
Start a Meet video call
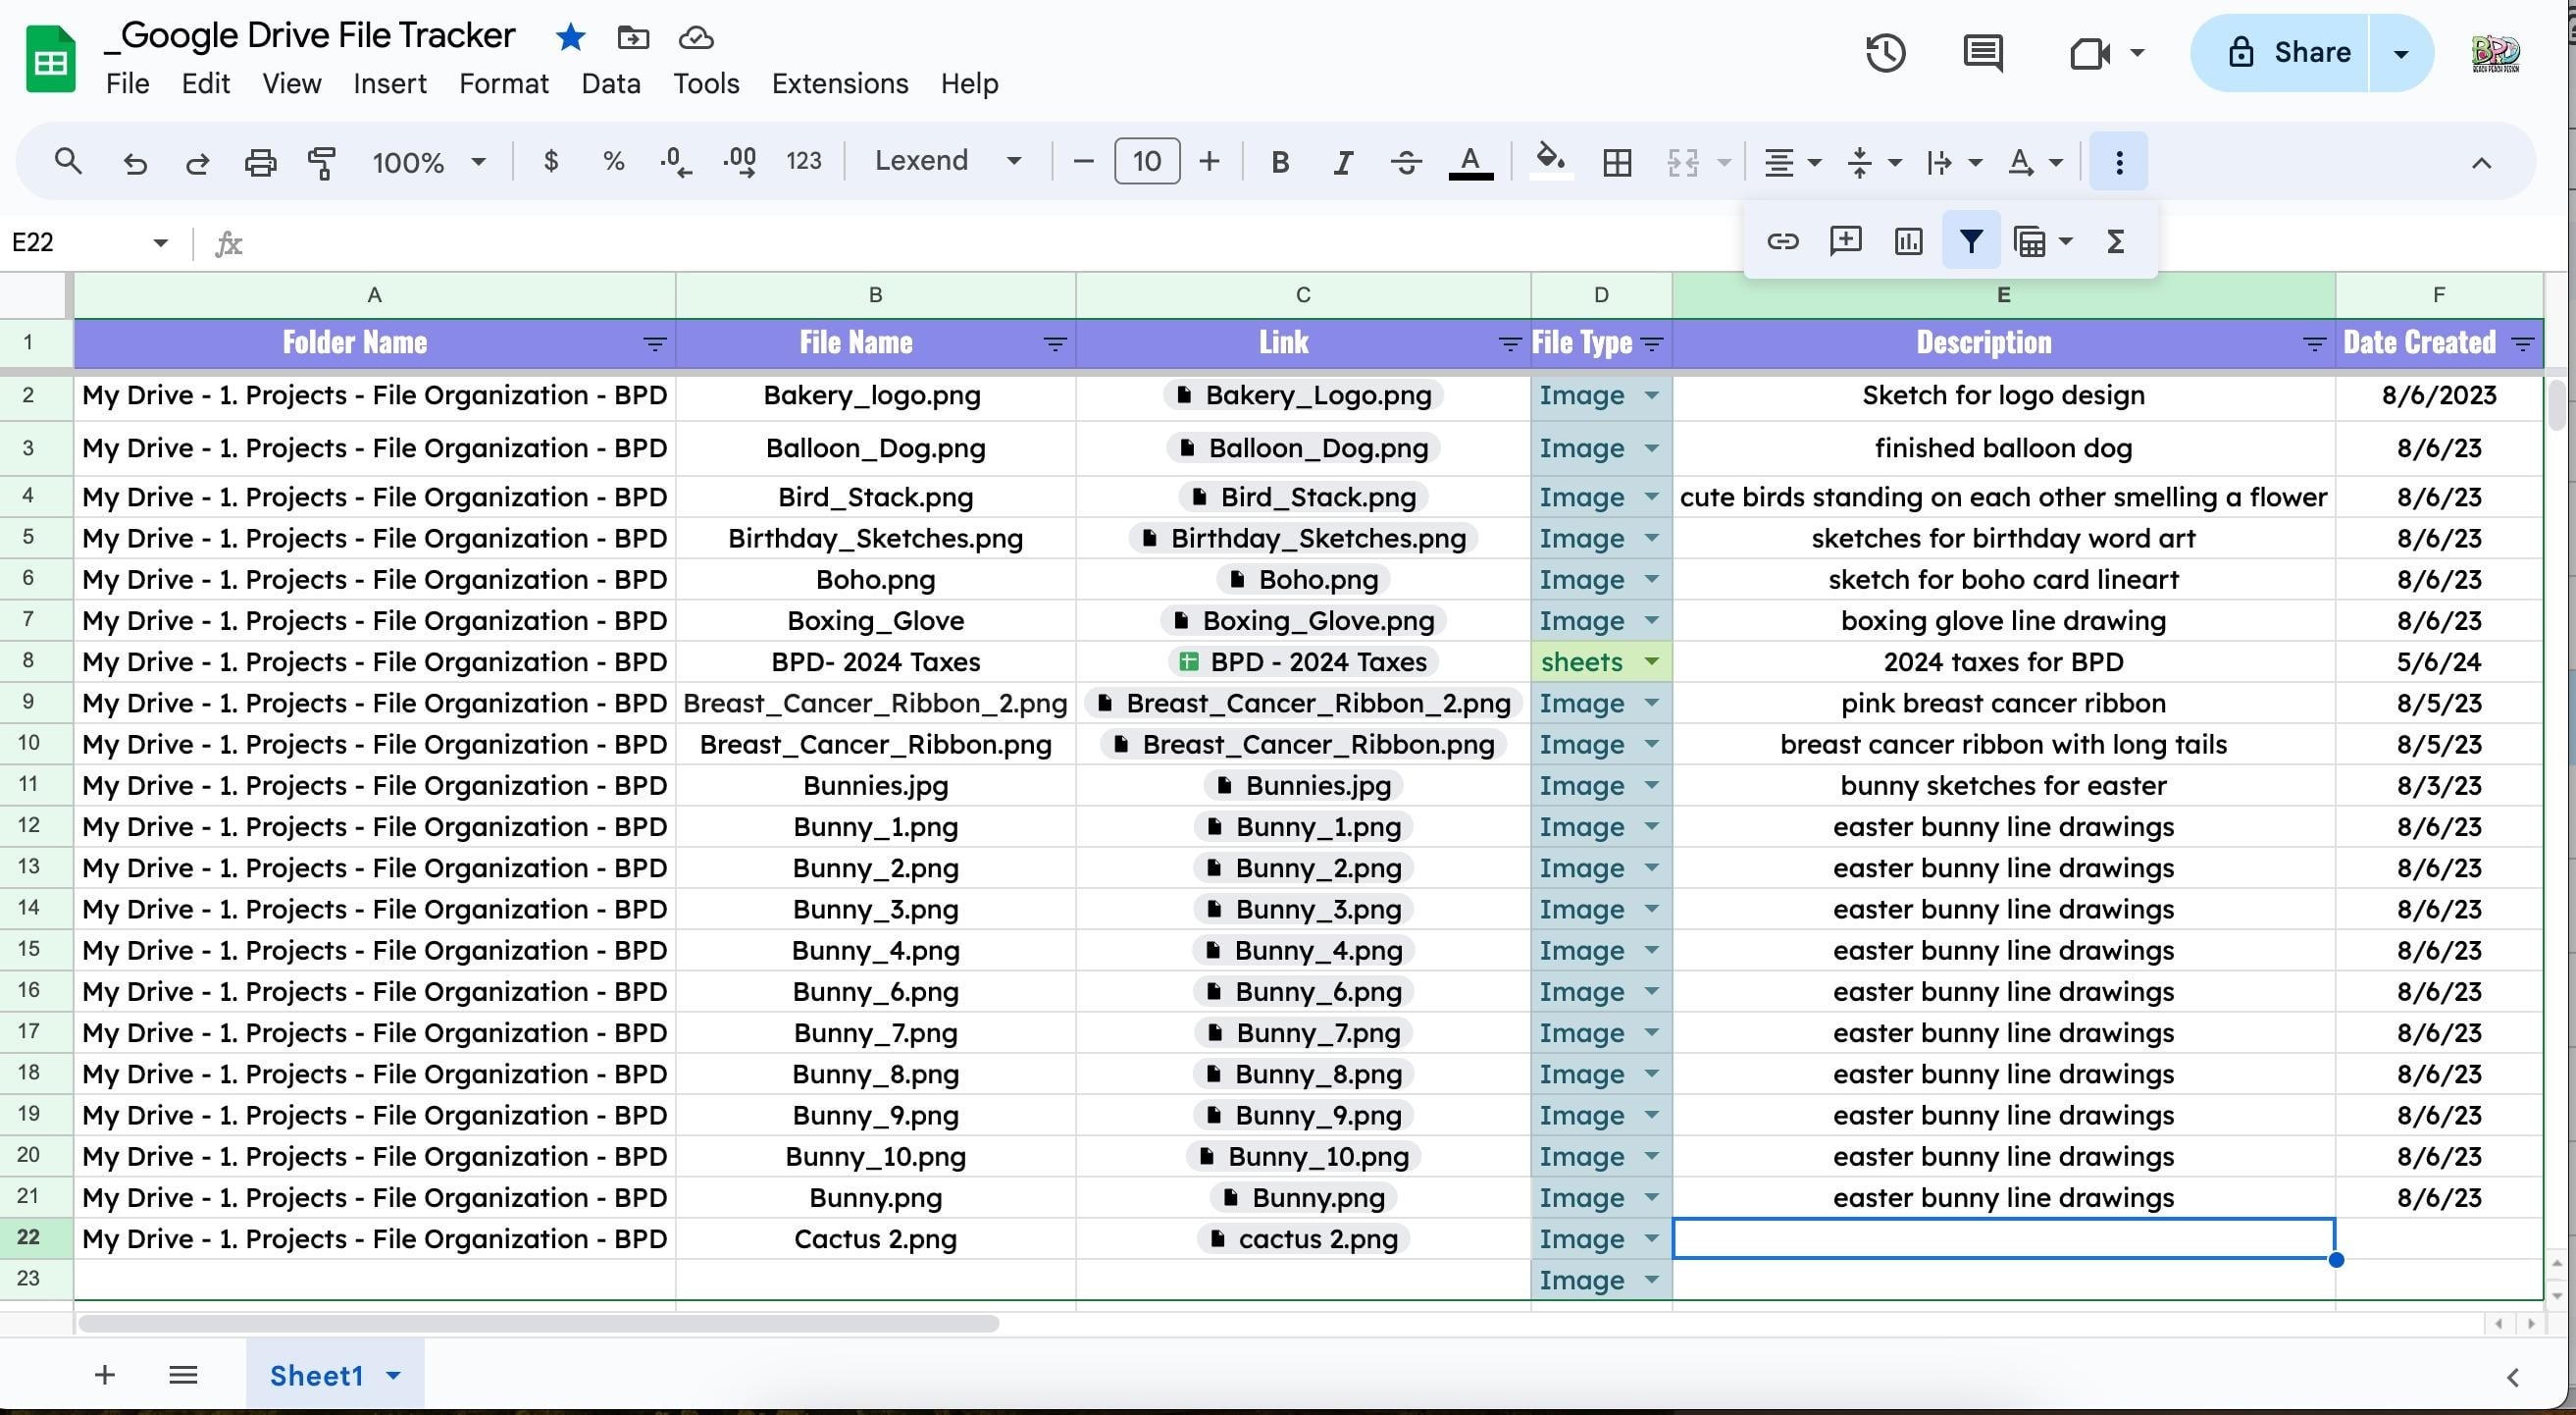pos(2089,53)
